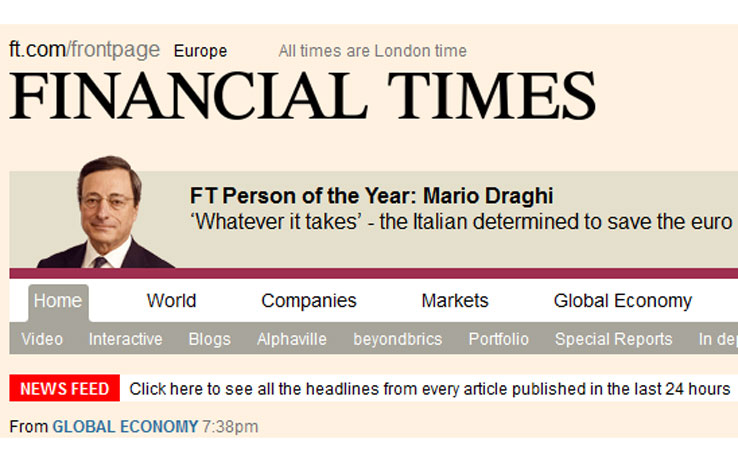Change the Europe edition selector
738x462 pixels.
(201, 51)
